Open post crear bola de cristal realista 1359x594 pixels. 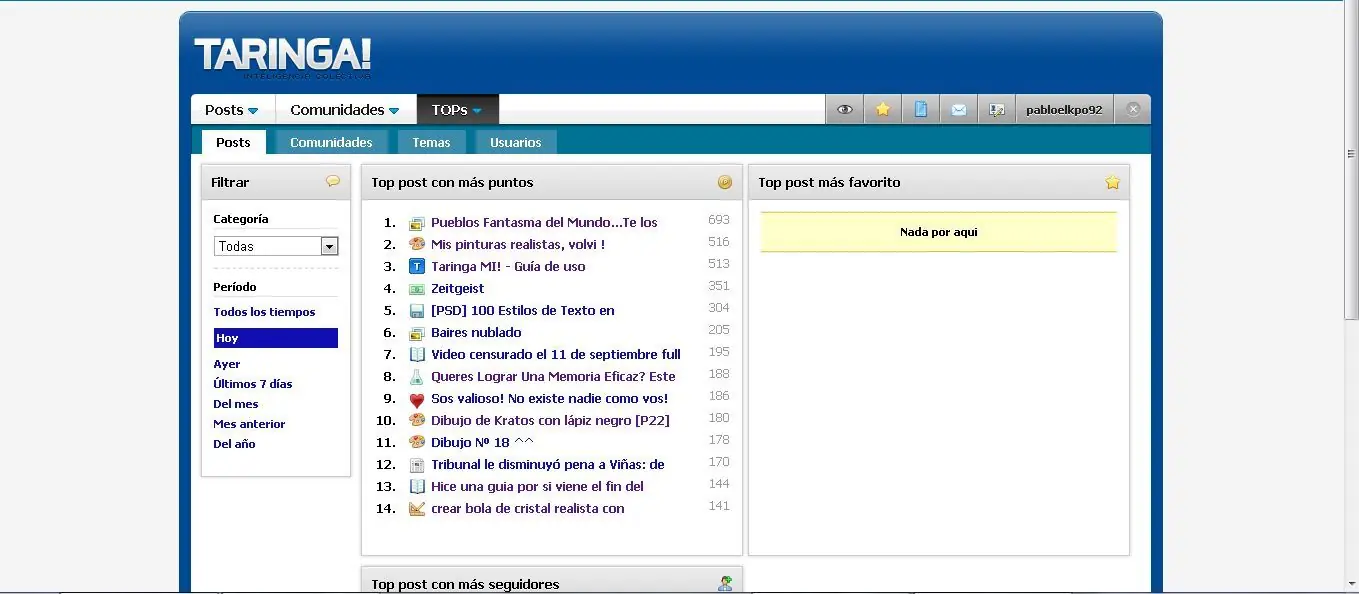[x=528, y=508]
